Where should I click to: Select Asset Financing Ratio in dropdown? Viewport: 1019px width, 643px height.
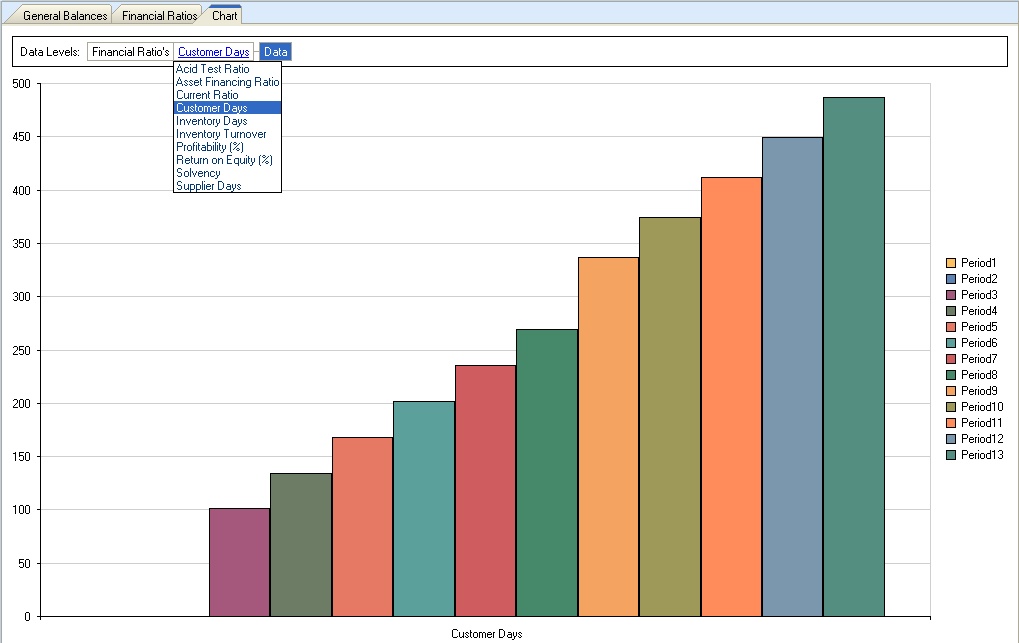tap(227, 82)
